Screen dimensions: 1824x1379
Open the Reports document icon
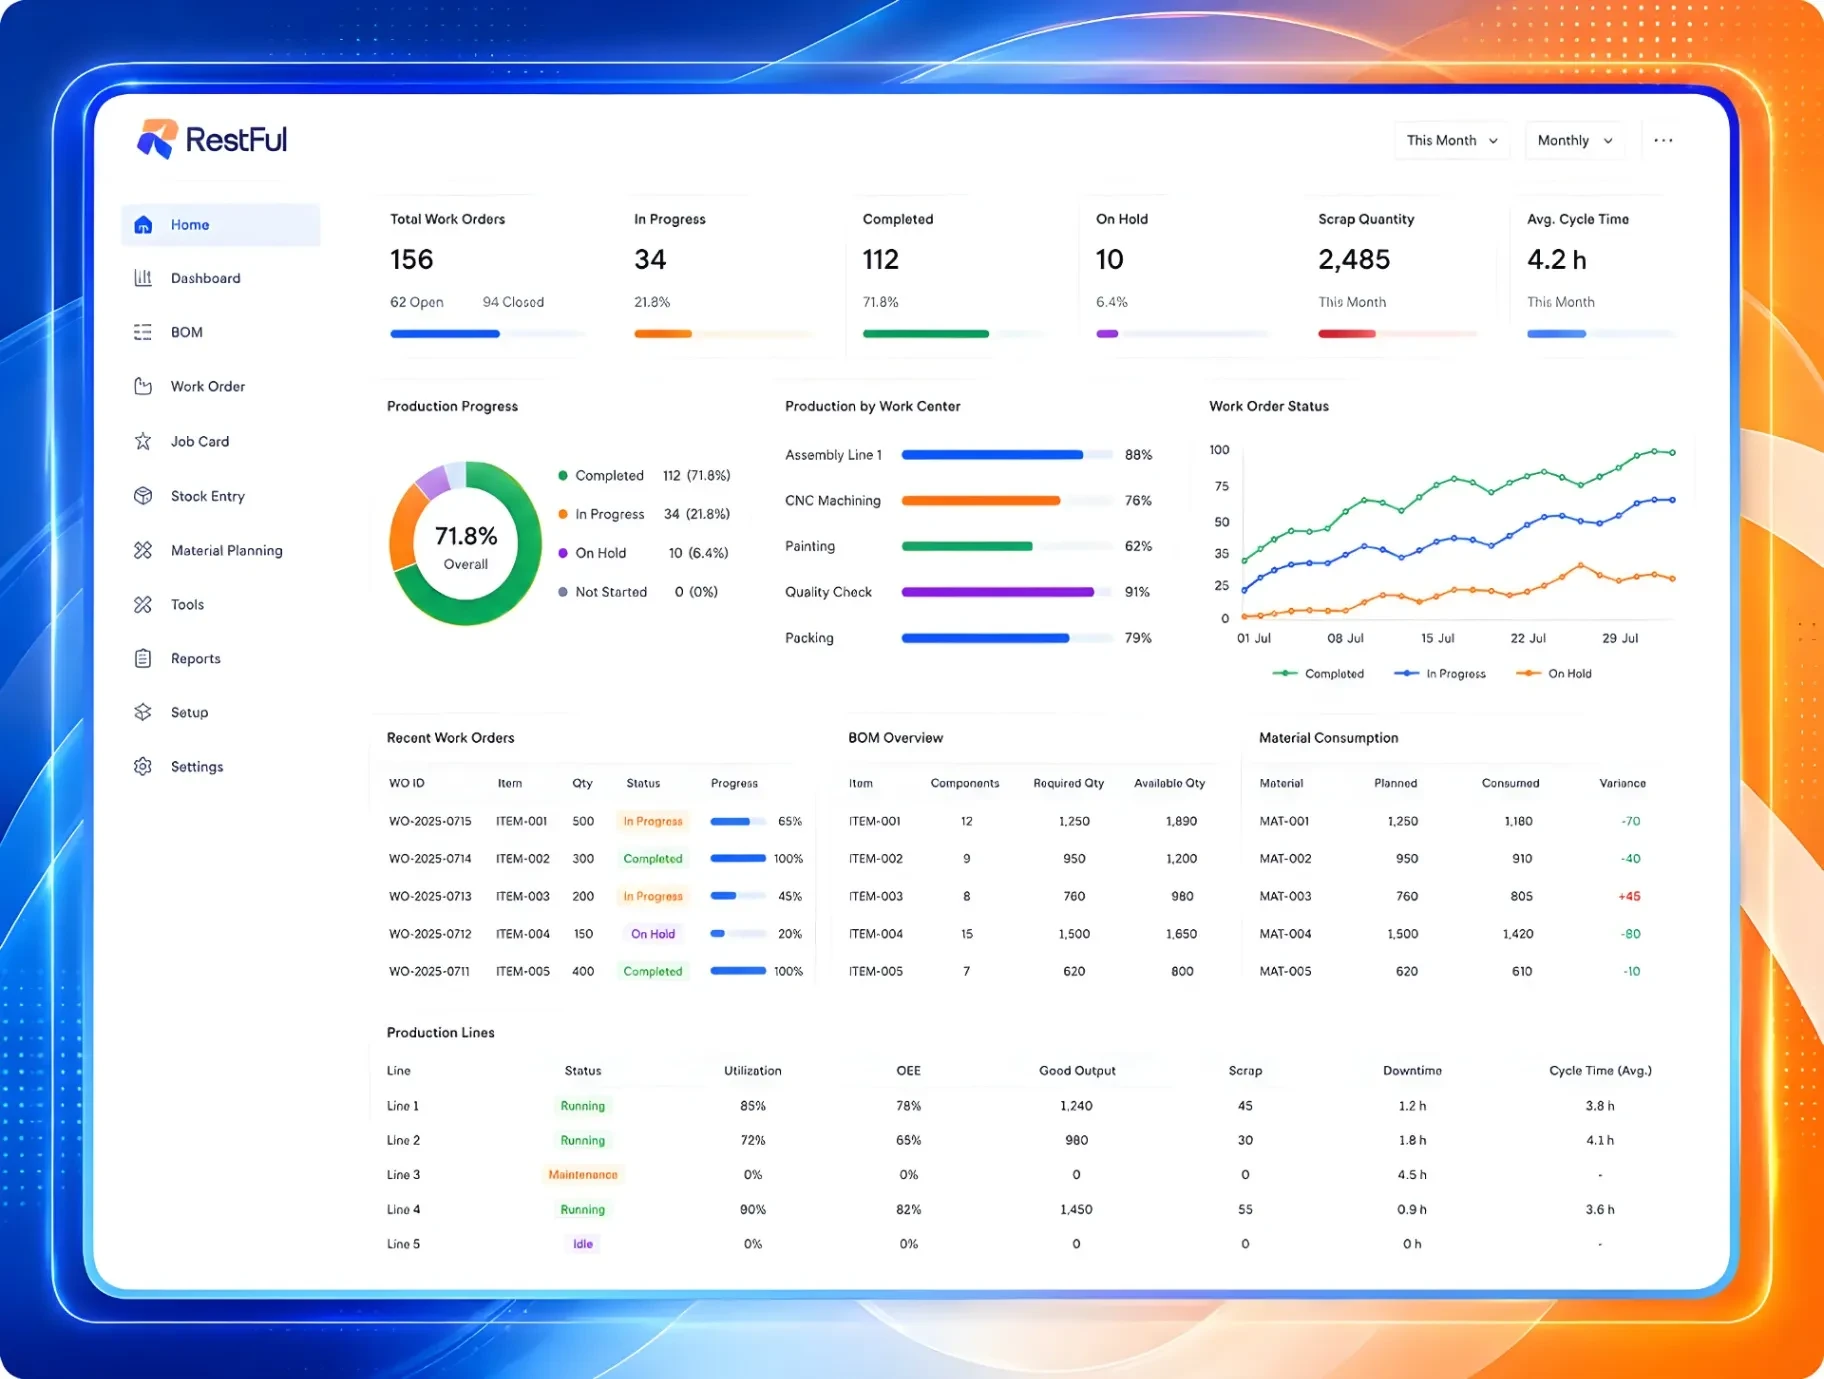click(143, 658)
